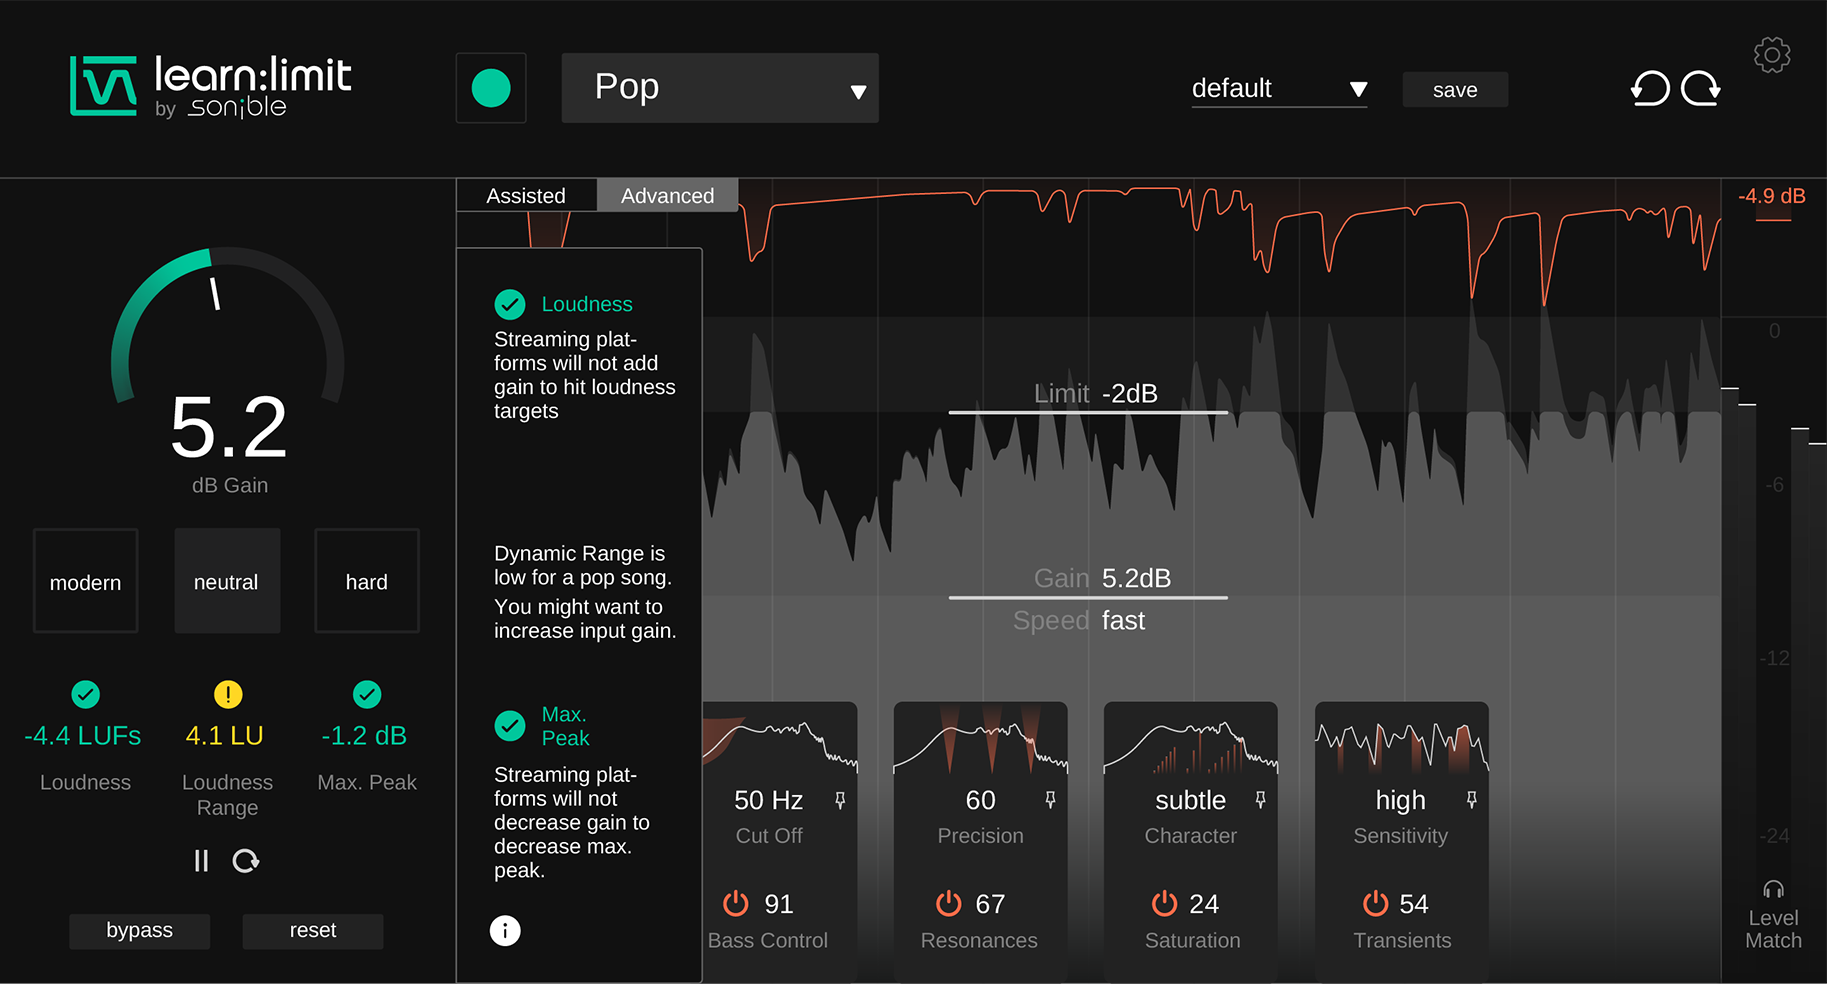Viewport: 1827px width, 984px height.
Task: Toggle Saturation power switch
Action: 1164,903
